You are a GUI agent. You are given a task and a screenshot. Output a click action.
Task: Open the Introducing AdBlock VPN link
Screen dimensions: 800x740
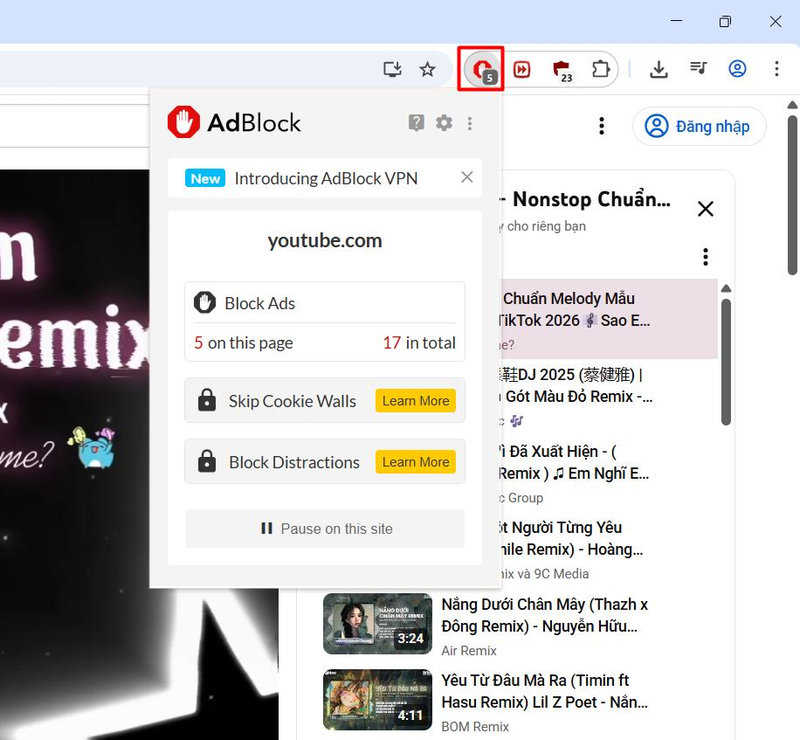[x=326, y=179]
